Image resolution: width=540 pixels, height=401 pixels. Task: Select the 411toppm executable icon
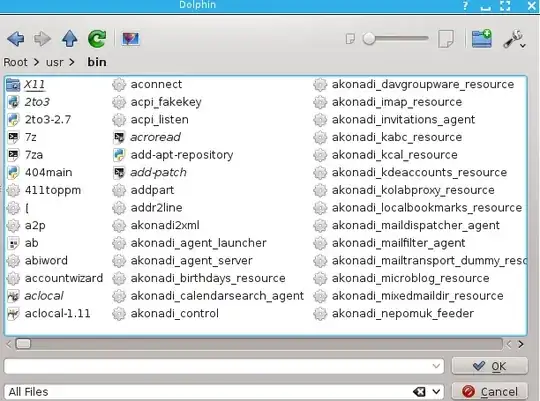pos(13,190)
